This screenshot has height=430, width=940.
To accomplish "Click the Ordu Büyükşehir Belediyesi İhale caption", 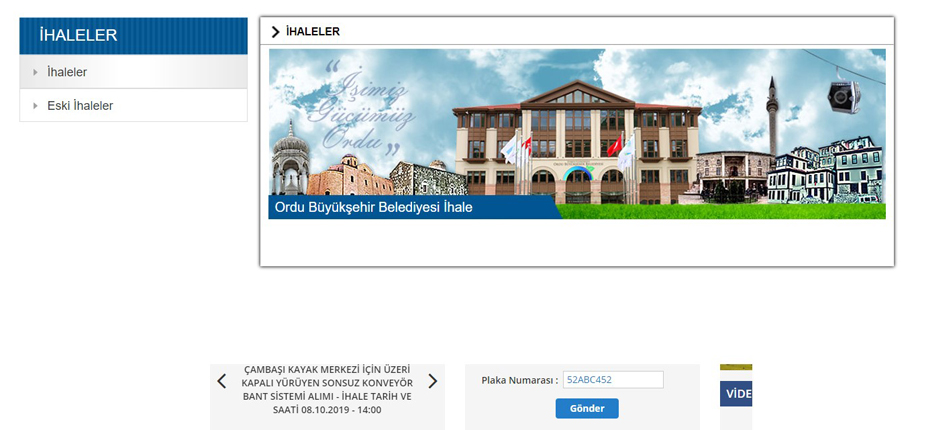I will coord(373,208).
